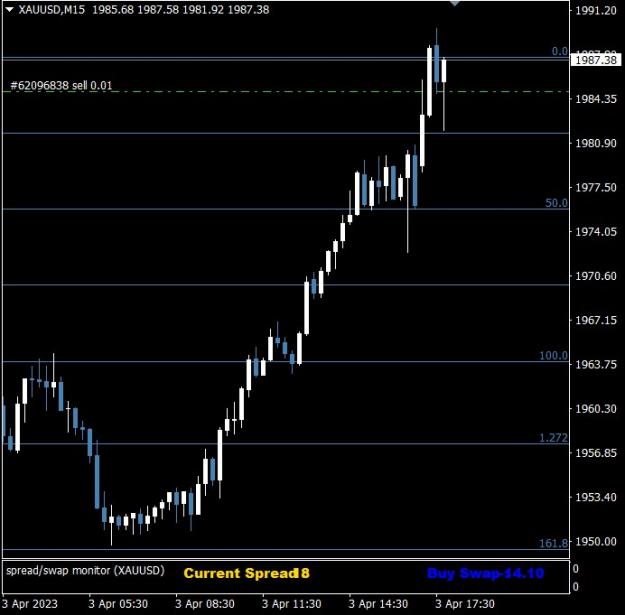625x615 pixels.
Task: Click price scale value 1980.90
Action: [596, 143]
